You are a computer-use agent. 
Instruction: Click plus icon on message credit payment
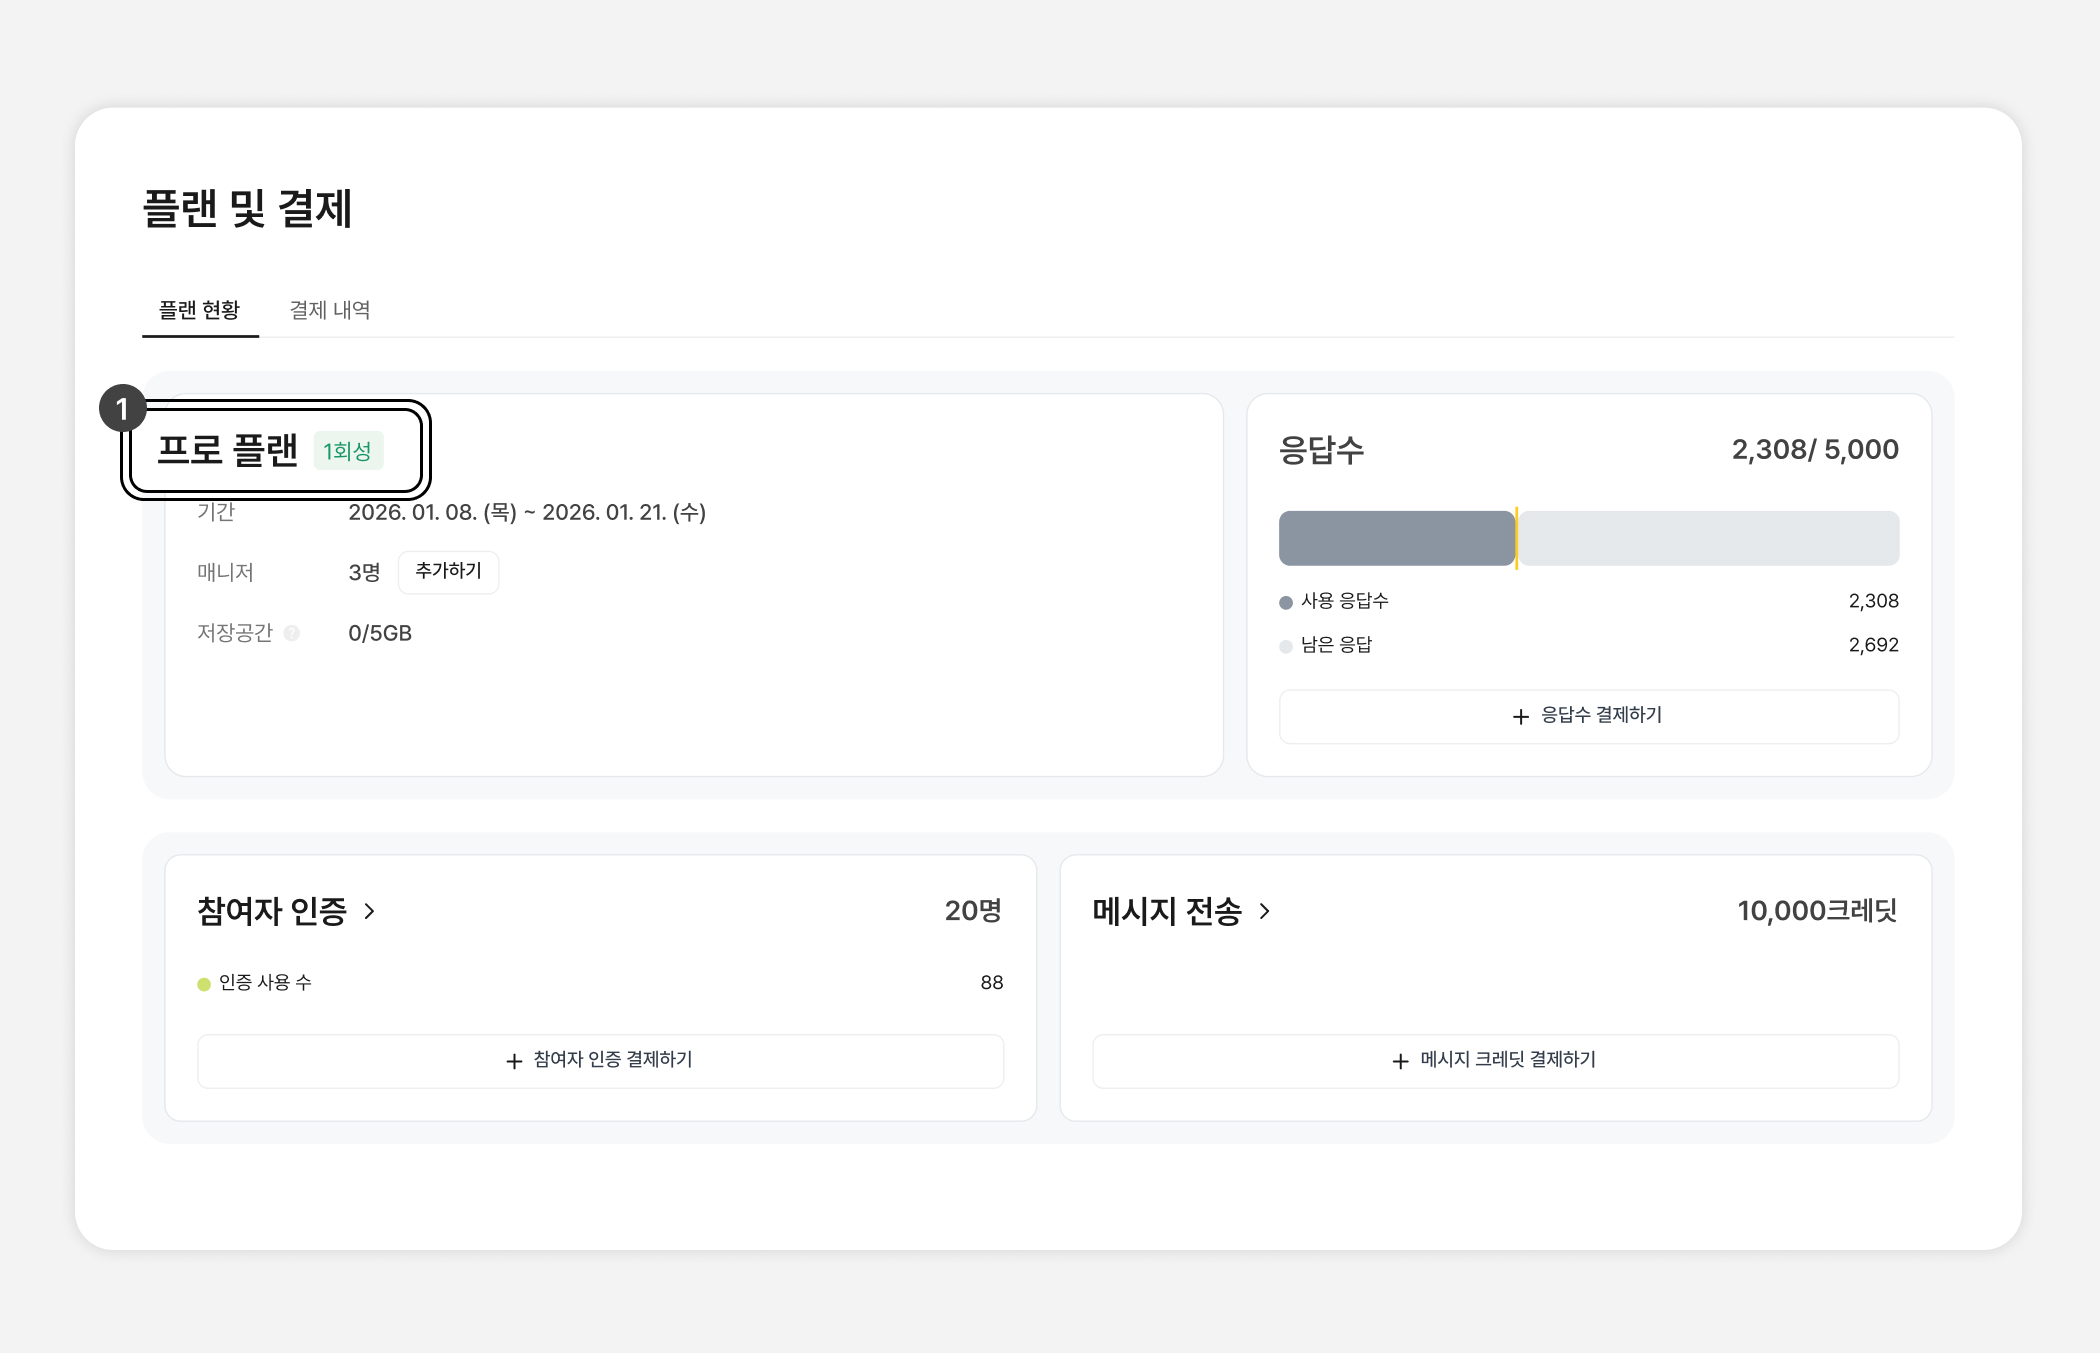1400,1061
